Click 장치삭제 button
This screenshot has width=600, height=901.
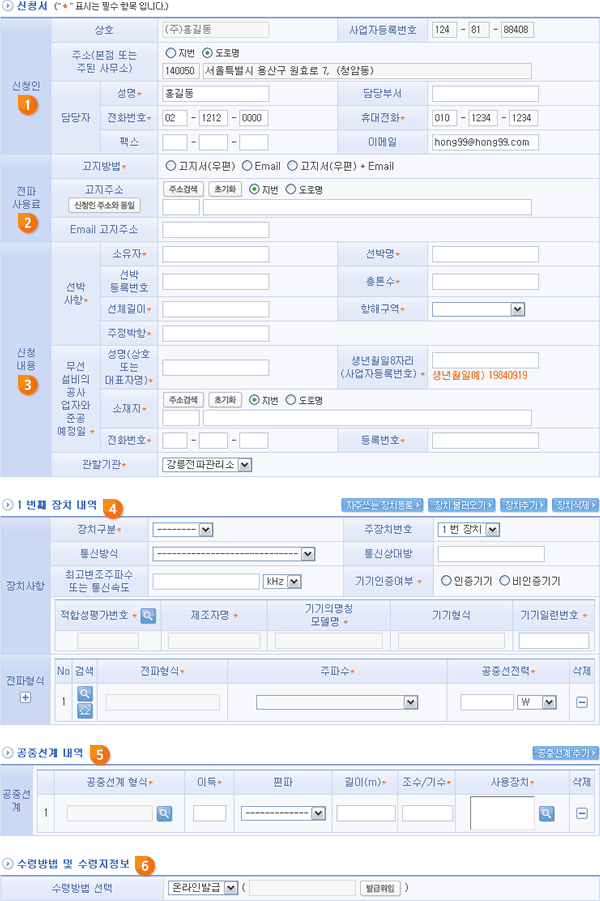click(575, 505)
